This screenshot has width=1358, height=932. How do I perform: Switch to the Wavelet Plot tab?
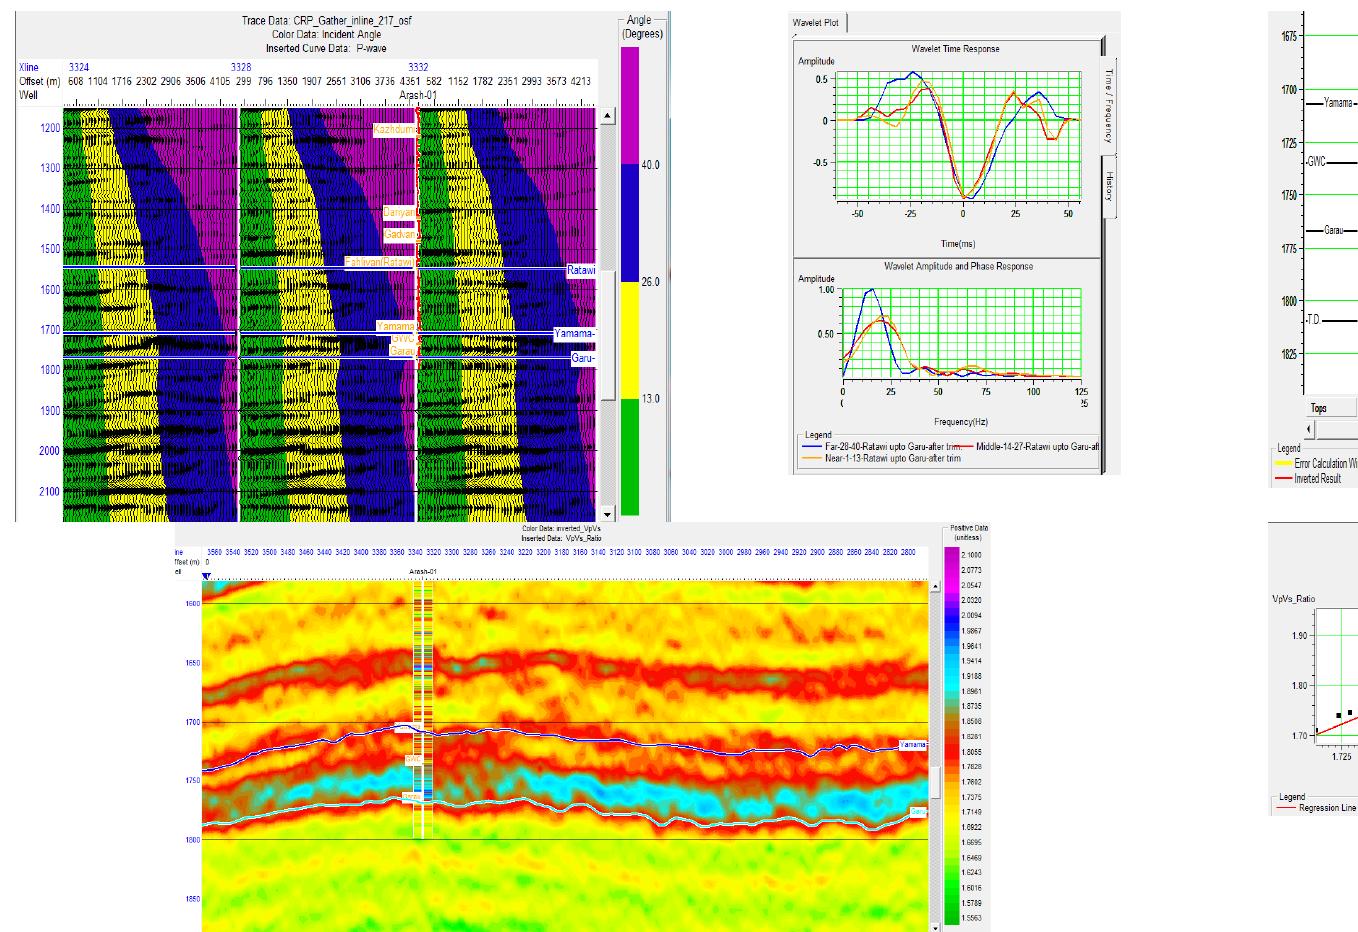pyautogui.click(x=817, y=23)
